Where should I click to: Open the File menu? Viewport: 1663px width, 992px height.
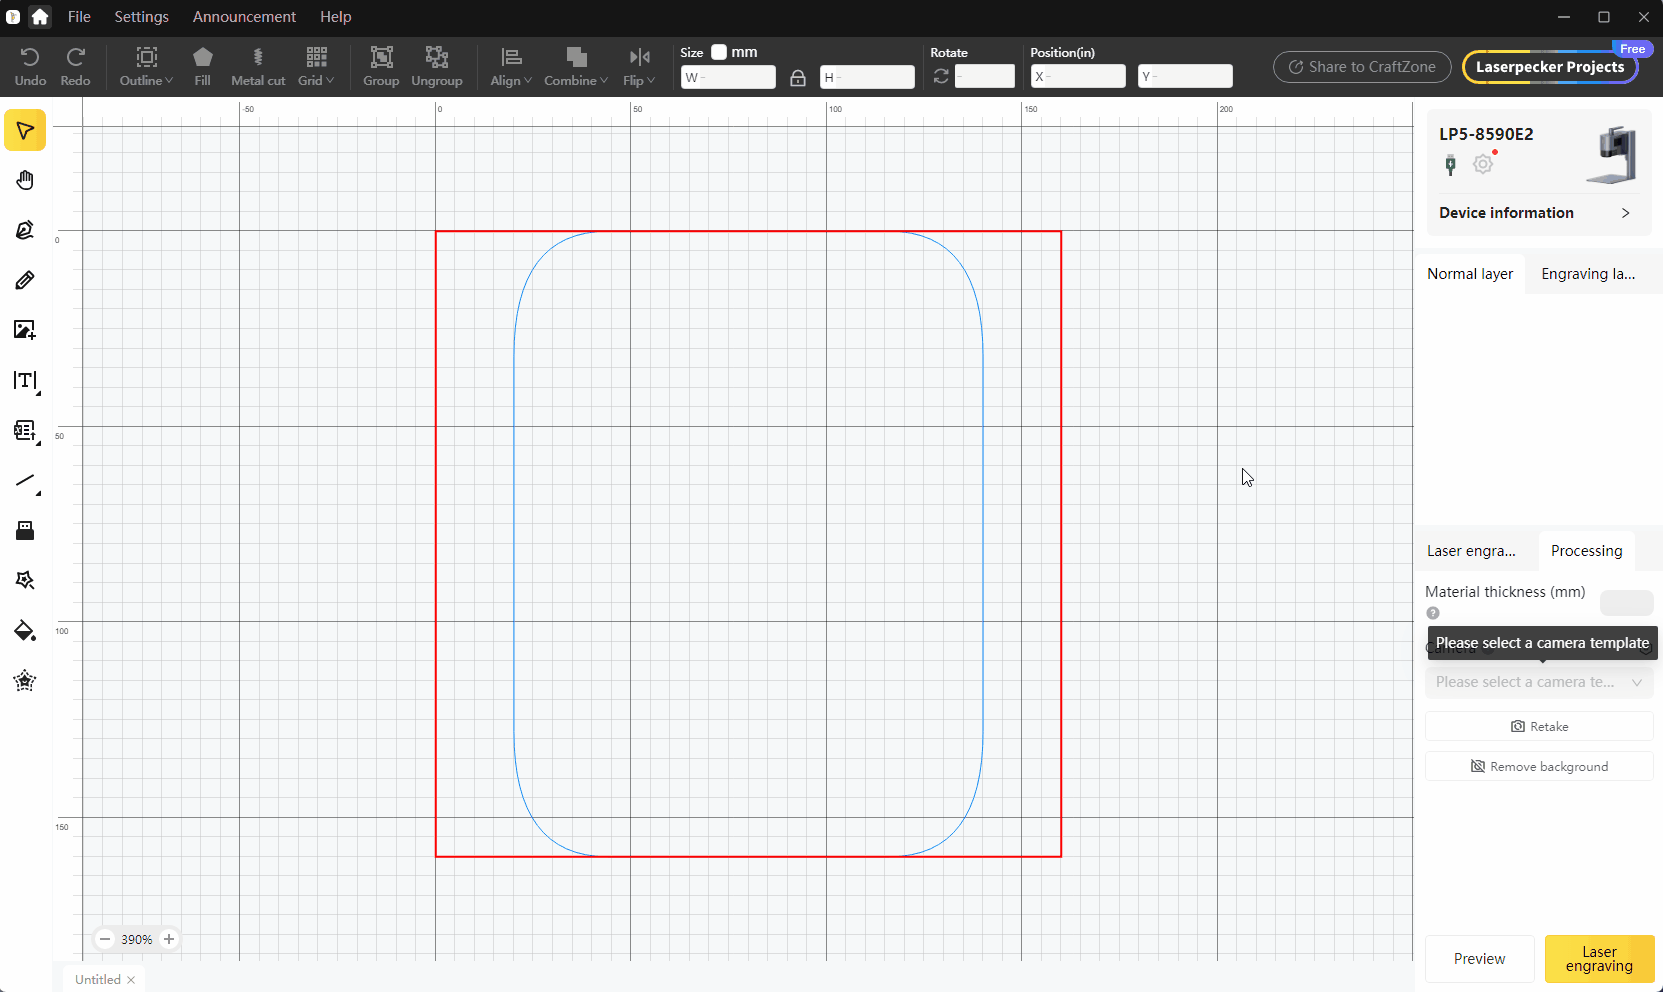point(79,17)
